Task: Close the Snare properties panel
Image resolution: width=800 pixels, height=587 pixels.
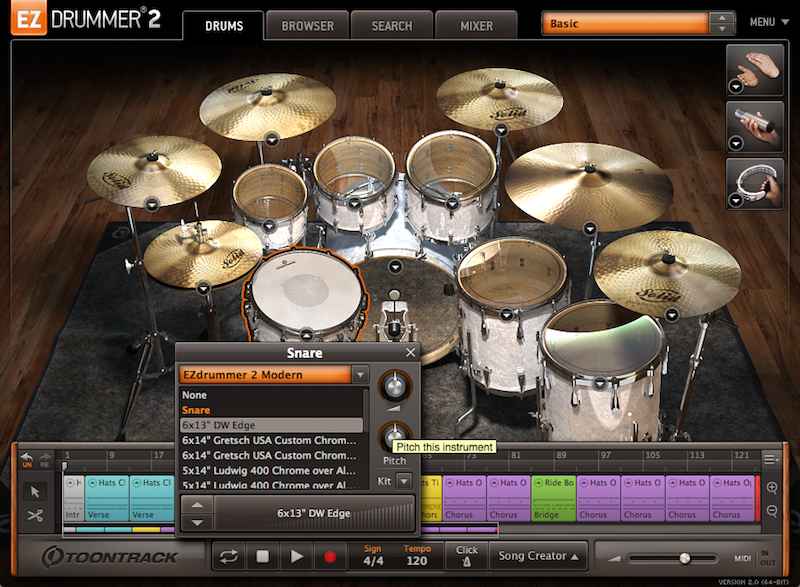Action: 411,352
